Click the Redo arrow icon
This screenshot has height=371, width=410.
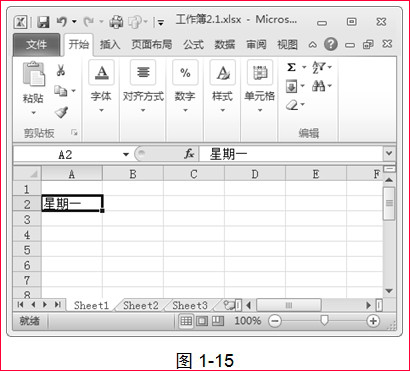pos(88,22)
